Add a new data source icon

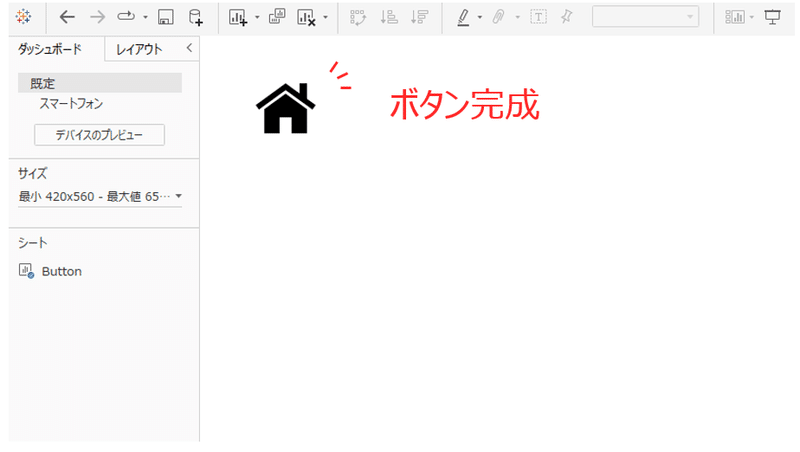195,17
